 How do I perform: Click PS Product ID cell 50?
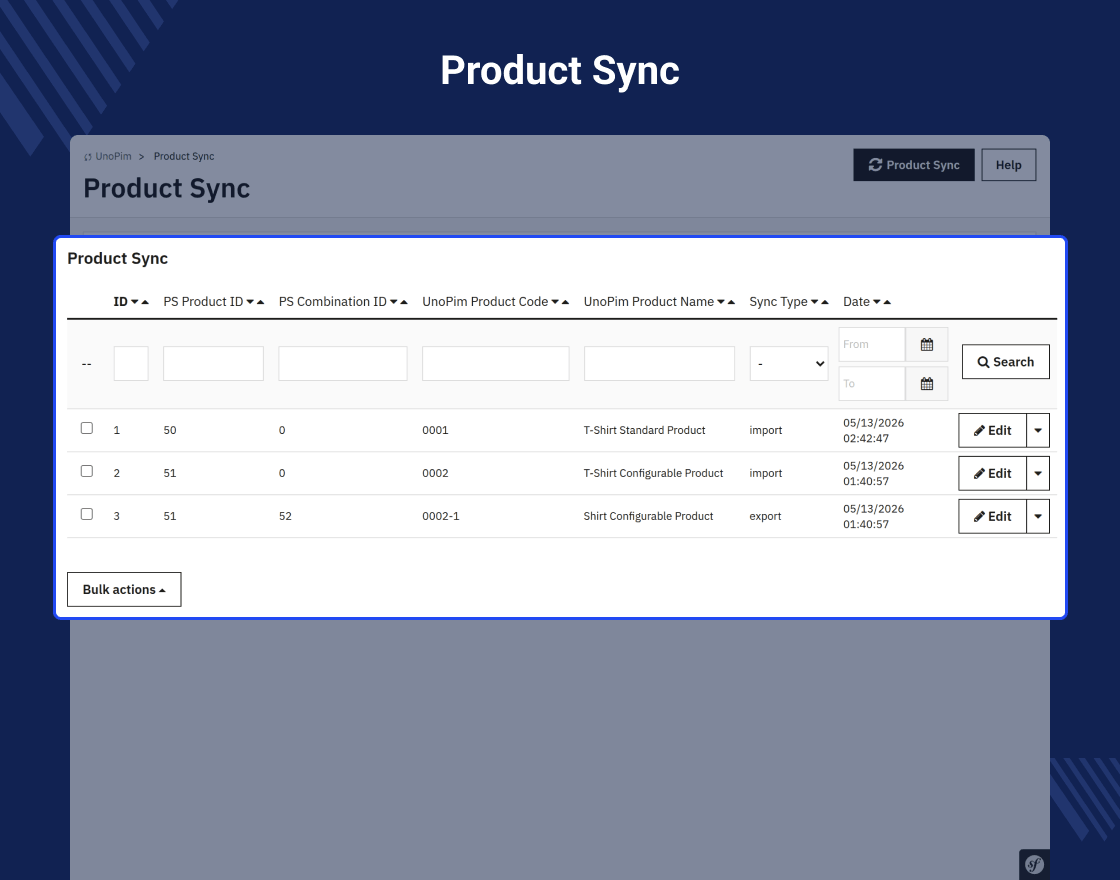coord(169,431)
